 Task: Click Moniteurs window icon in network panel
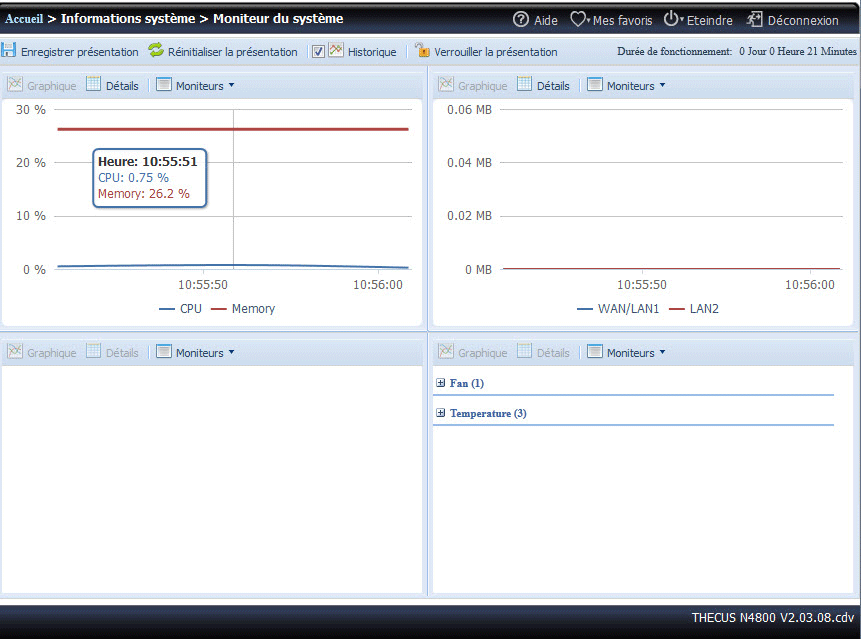click(x=595, y=85)
